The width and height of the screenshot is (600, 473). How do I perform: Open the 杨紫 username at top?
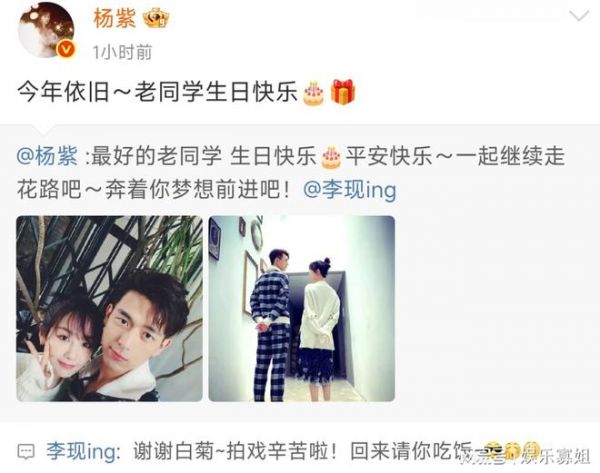[x=115, y=18]
